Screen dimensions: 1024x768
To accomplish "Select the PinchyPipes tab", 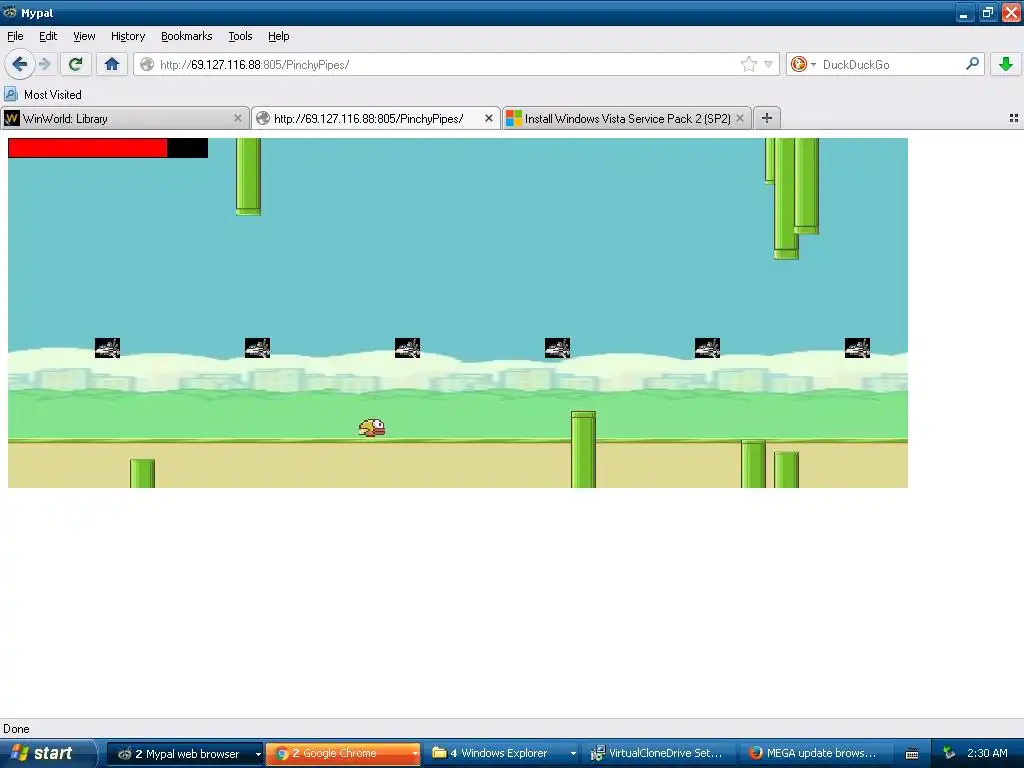I will (x=376, y=118).
